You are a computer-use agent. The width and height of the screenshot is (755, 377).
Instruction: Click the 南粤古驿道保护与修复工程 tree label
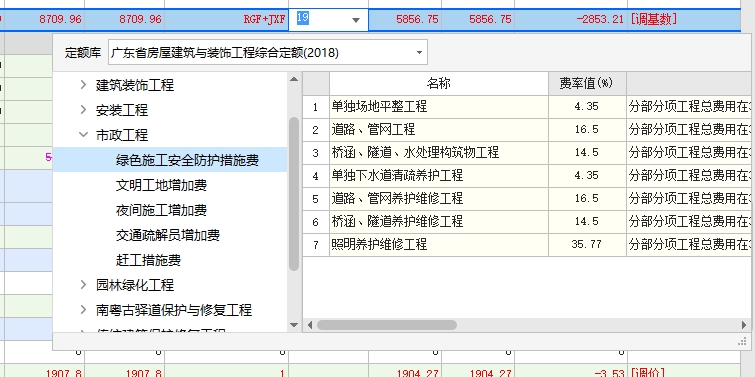[x=174, y=310]
